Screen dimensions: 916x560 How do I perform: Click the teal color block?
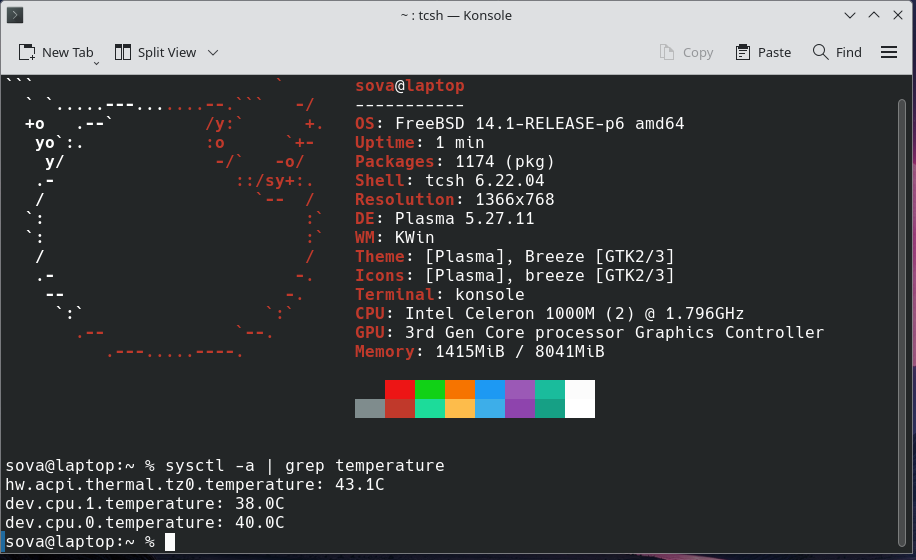550,389
